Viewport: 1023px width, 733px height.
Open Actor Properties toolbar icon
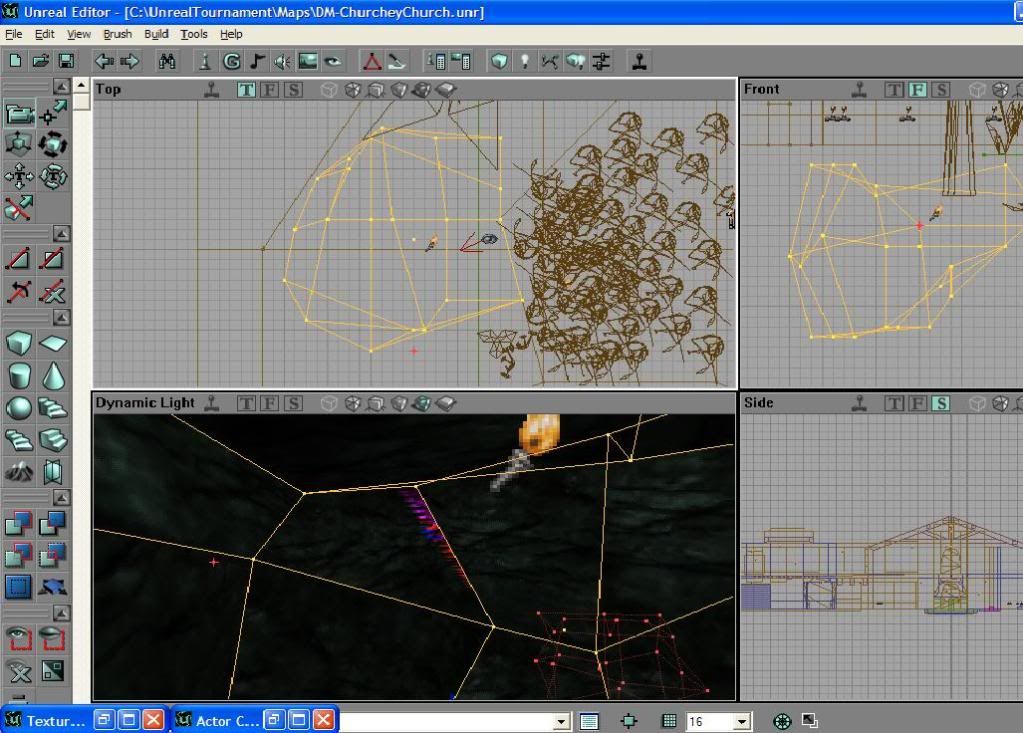(436, 61)
